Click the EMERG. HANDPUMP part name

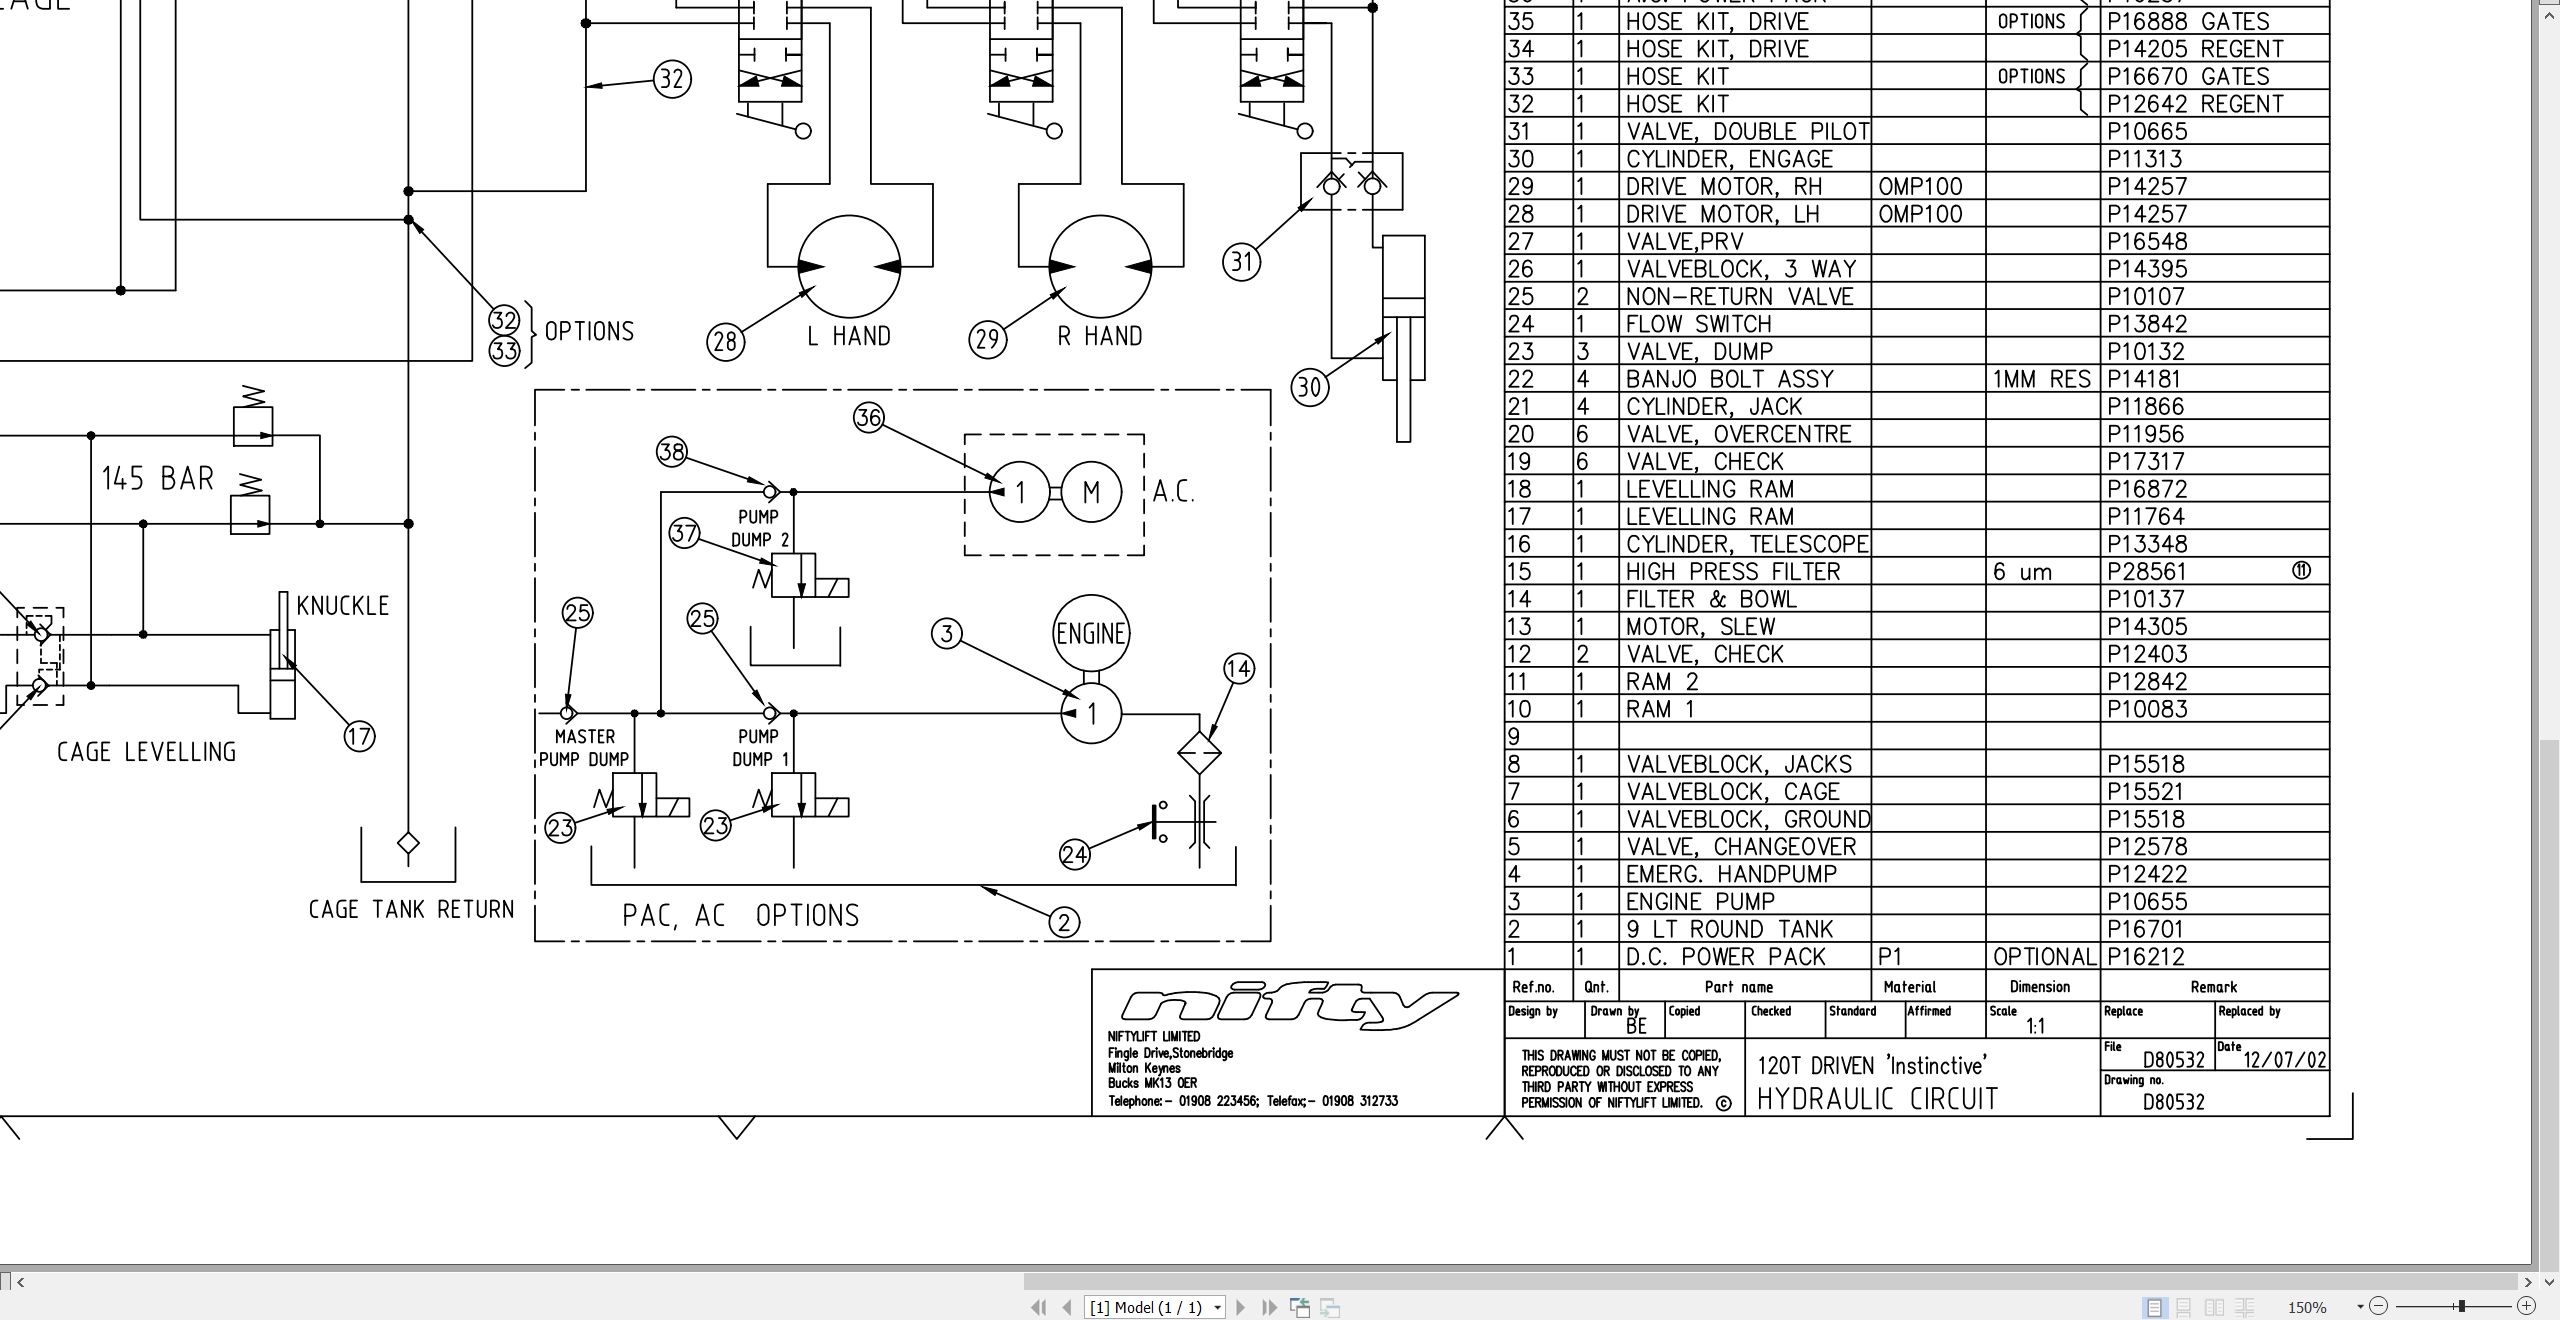pos(1731,874)
